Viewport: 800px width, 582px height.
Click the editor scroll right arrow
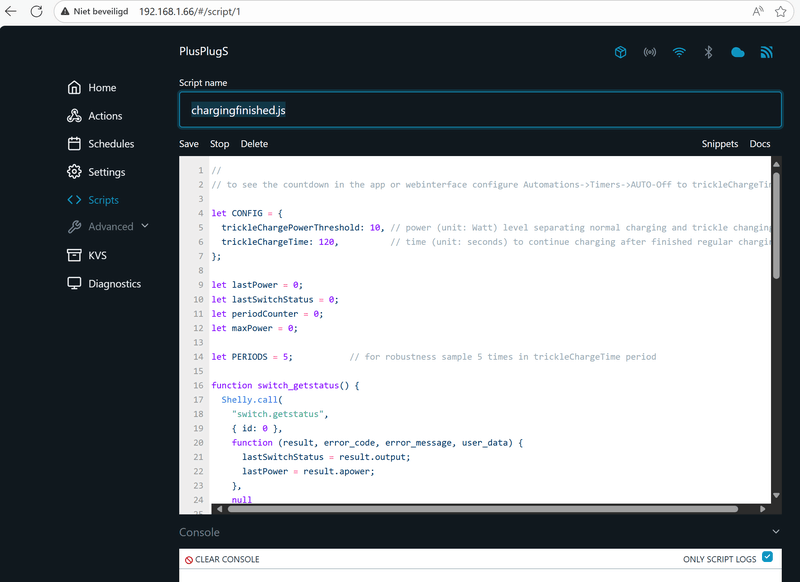point(763,509)
